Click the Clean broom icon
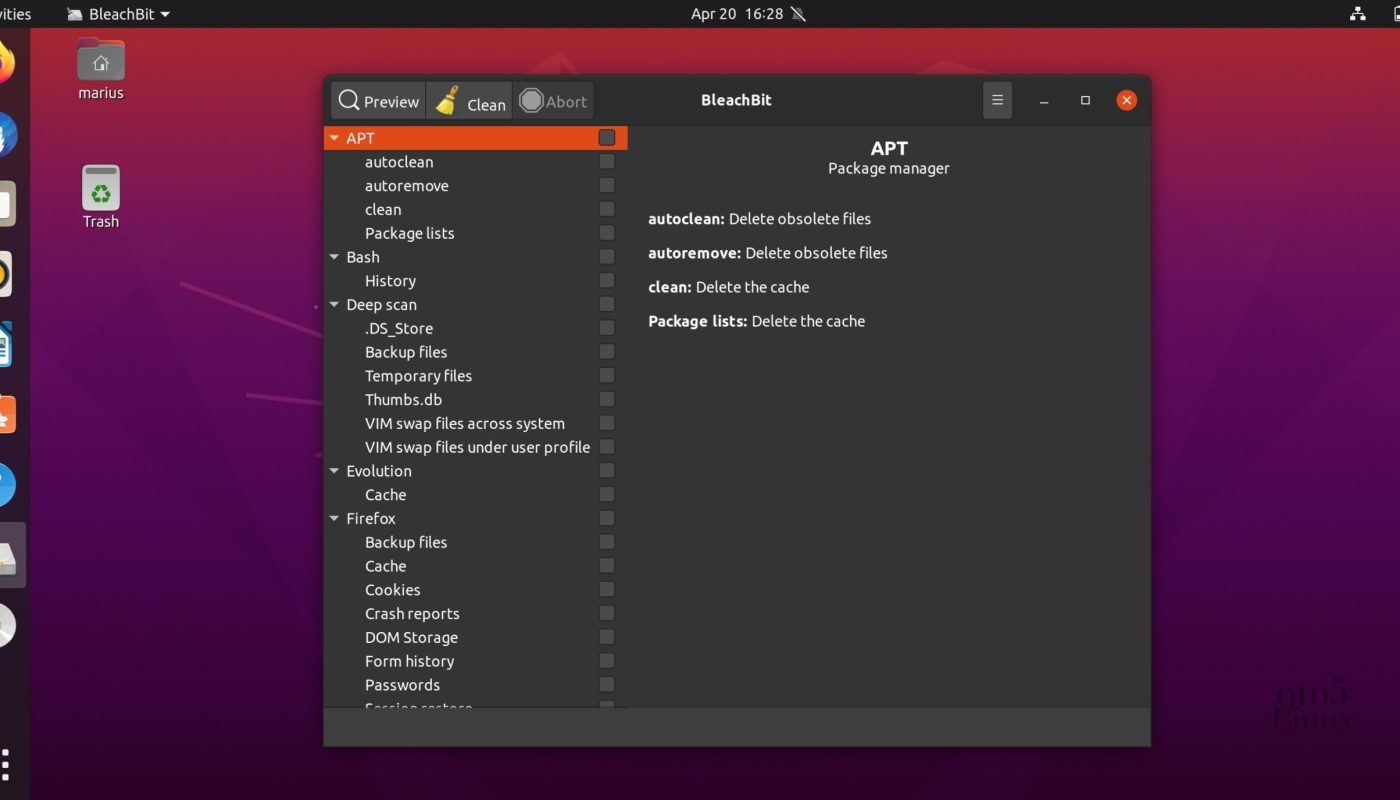The width and height of the screenshot is (1400, 800). coord(449,101)
